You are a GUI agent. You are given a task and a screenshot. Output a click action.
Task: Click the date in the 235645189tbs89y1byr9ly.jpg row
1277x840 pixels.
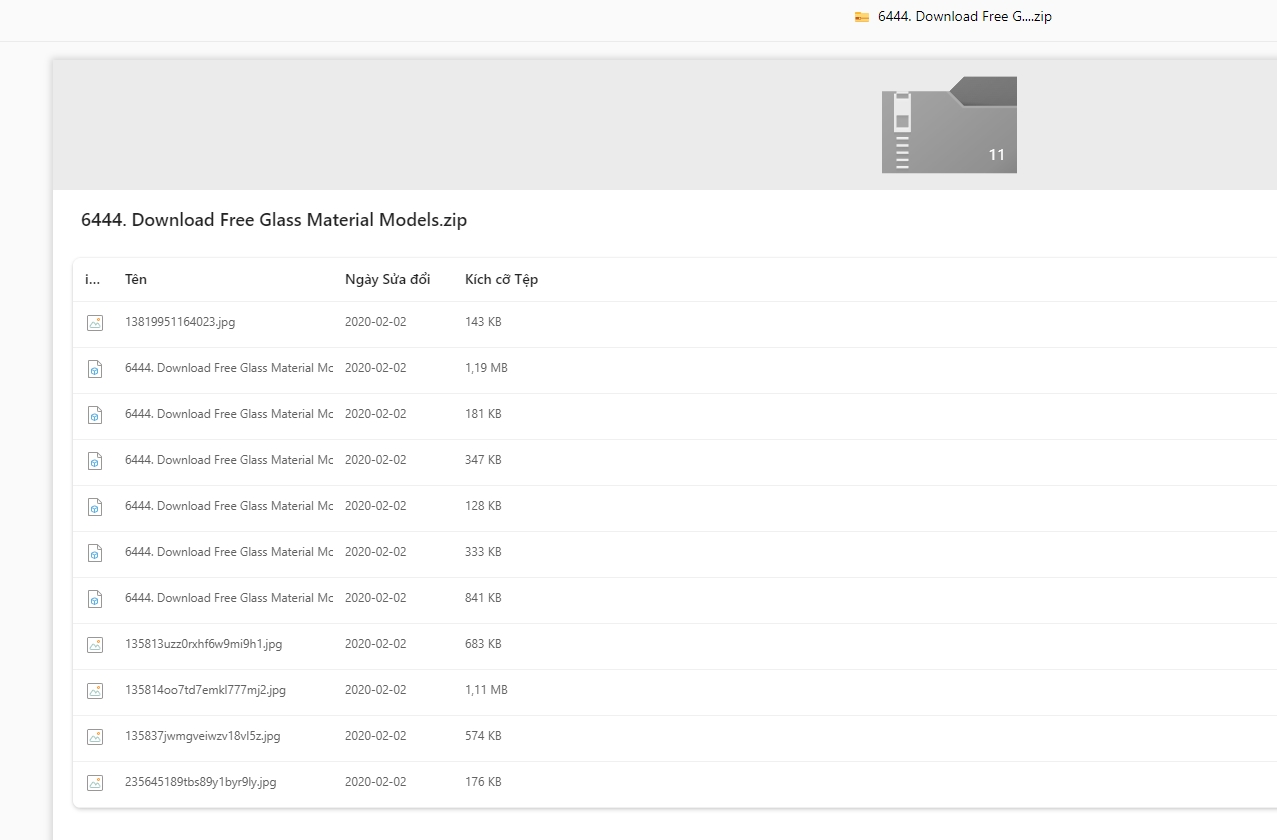click(376, 782)
